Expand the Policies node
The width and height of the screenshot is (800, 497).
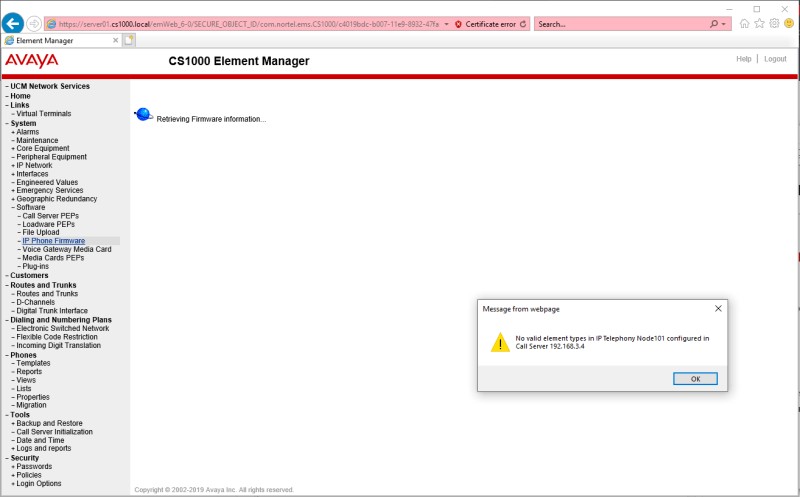tap(13, 475)
